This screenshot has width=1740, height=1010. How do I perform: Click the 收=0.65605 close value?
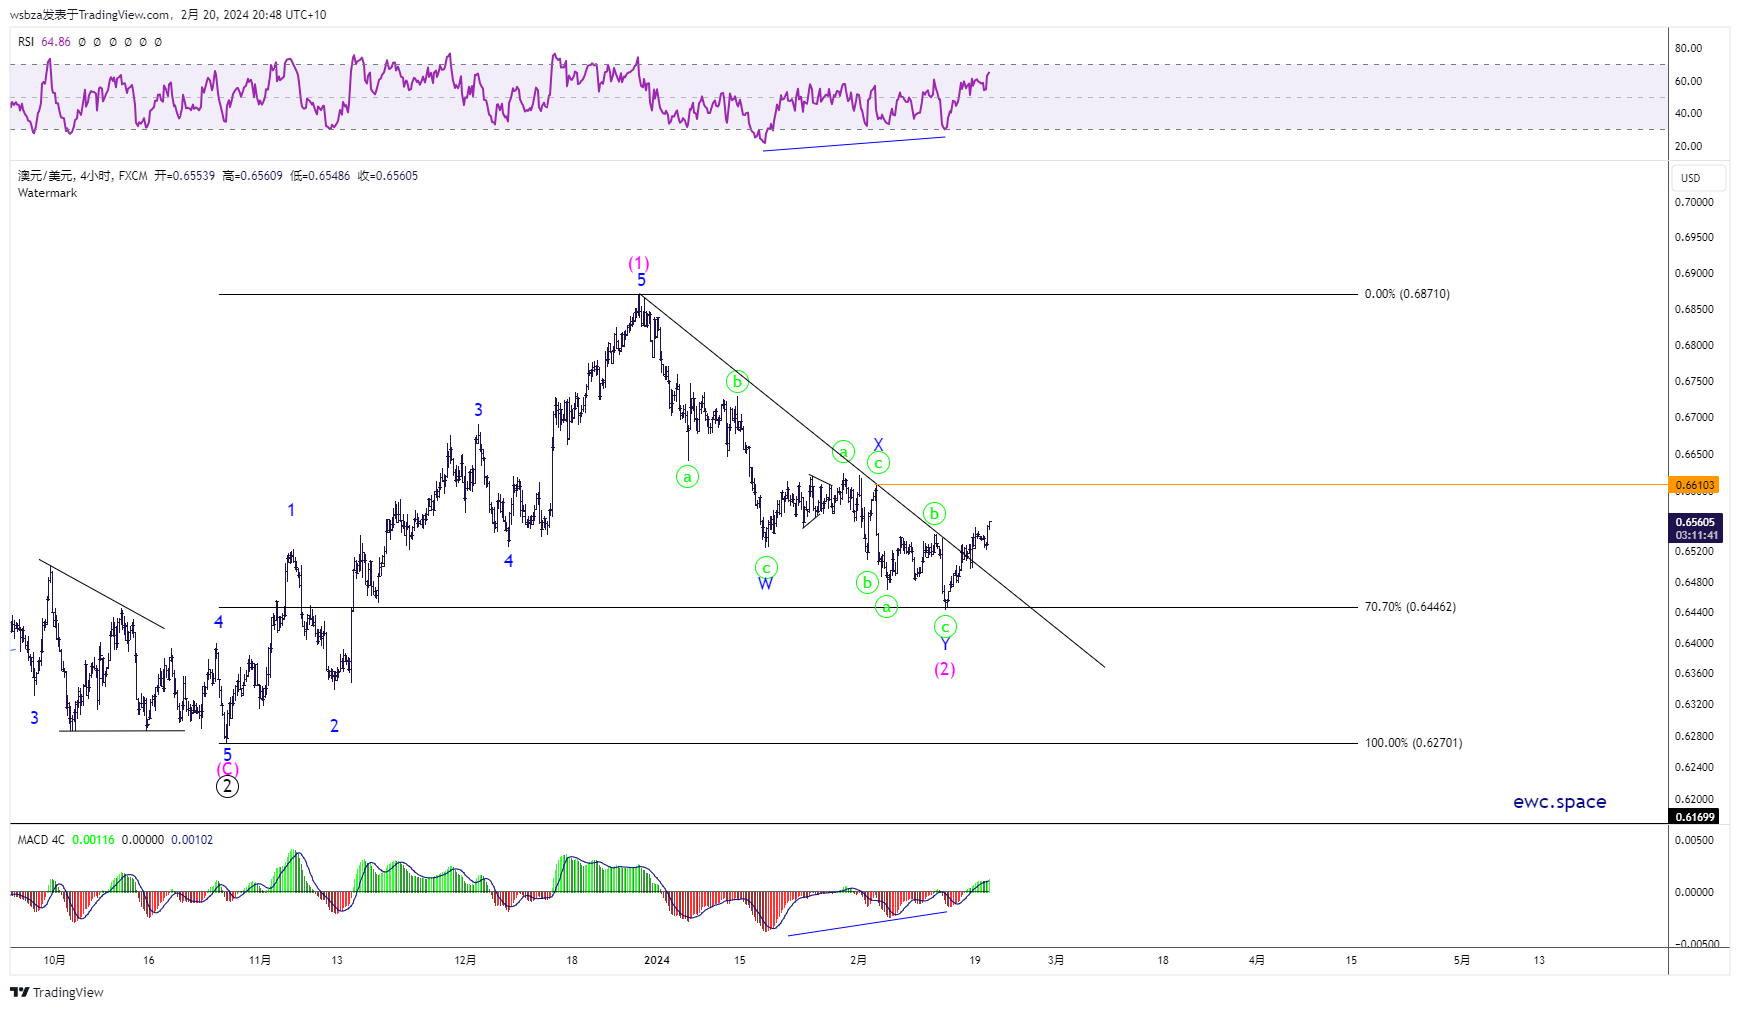tap(388, 176)
